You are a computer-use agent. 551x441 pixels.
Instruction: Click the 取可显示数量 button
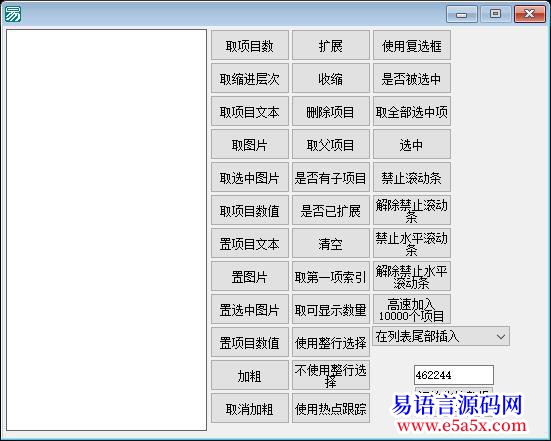[331, 310]
